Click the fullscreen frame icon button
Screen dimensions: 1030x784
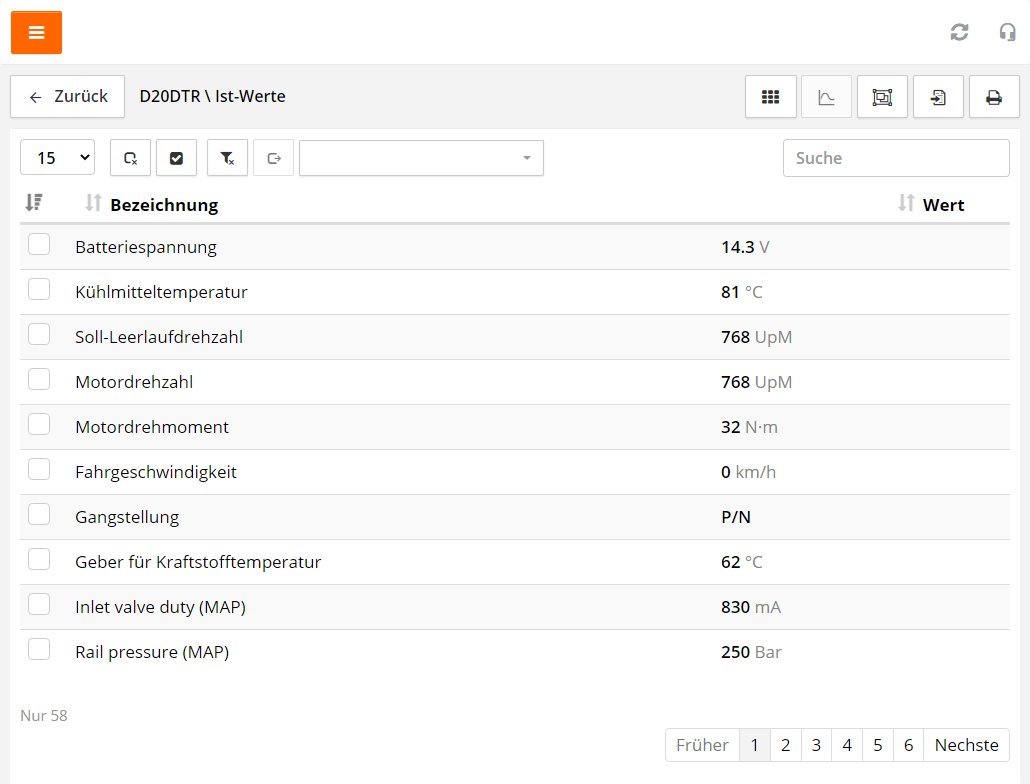[882, 97]
